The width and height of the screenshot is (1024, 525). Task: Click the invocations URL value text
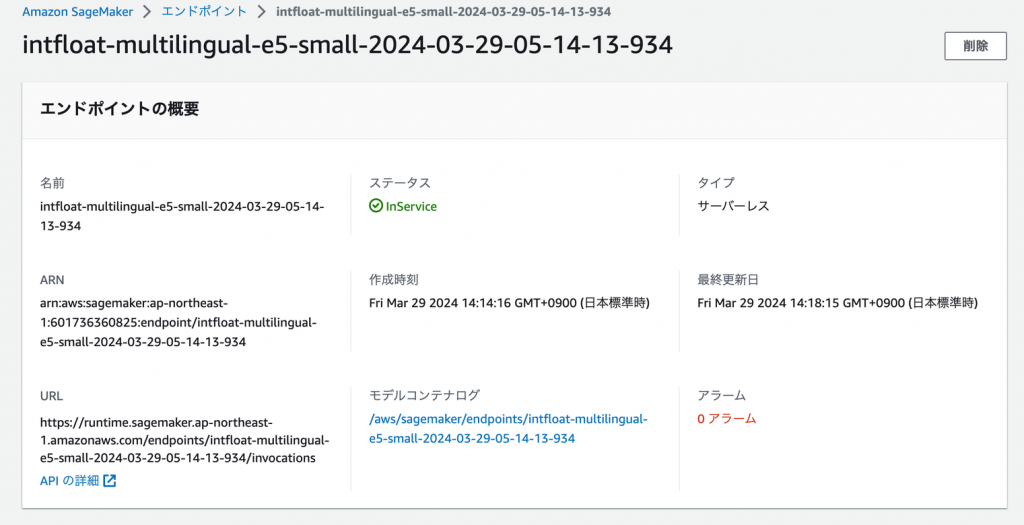coord(185,440)
